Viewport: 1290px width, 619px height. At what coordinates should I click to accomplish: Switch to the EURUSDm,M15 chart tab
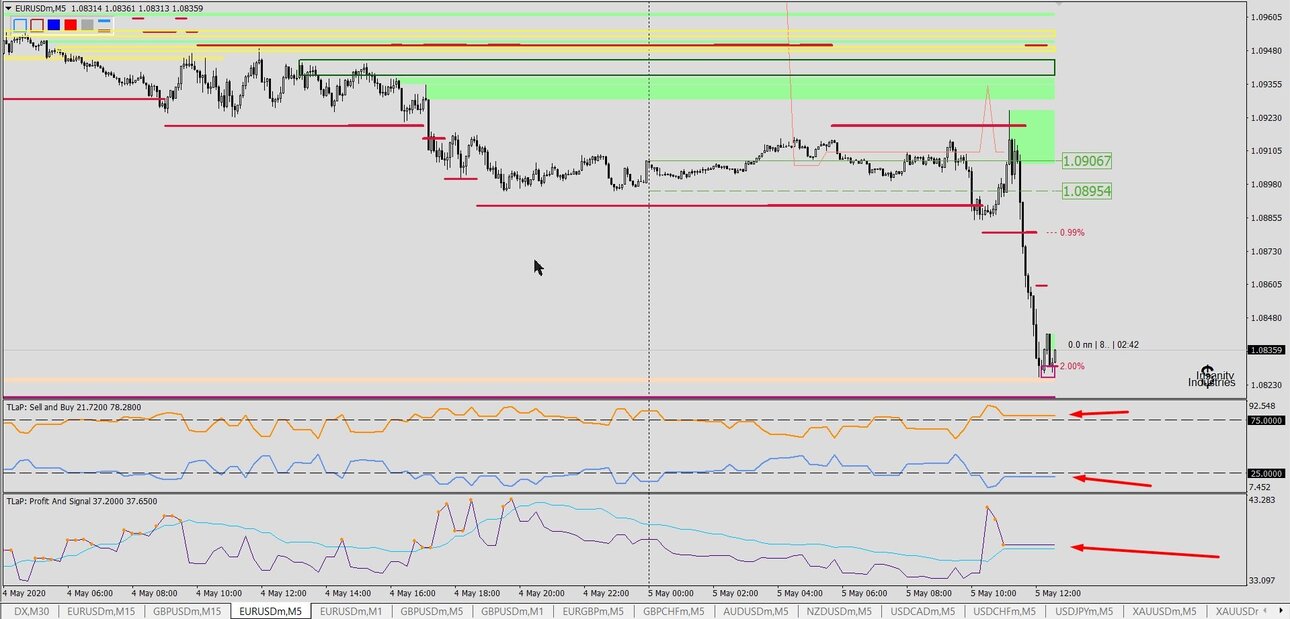coord(101,611)
